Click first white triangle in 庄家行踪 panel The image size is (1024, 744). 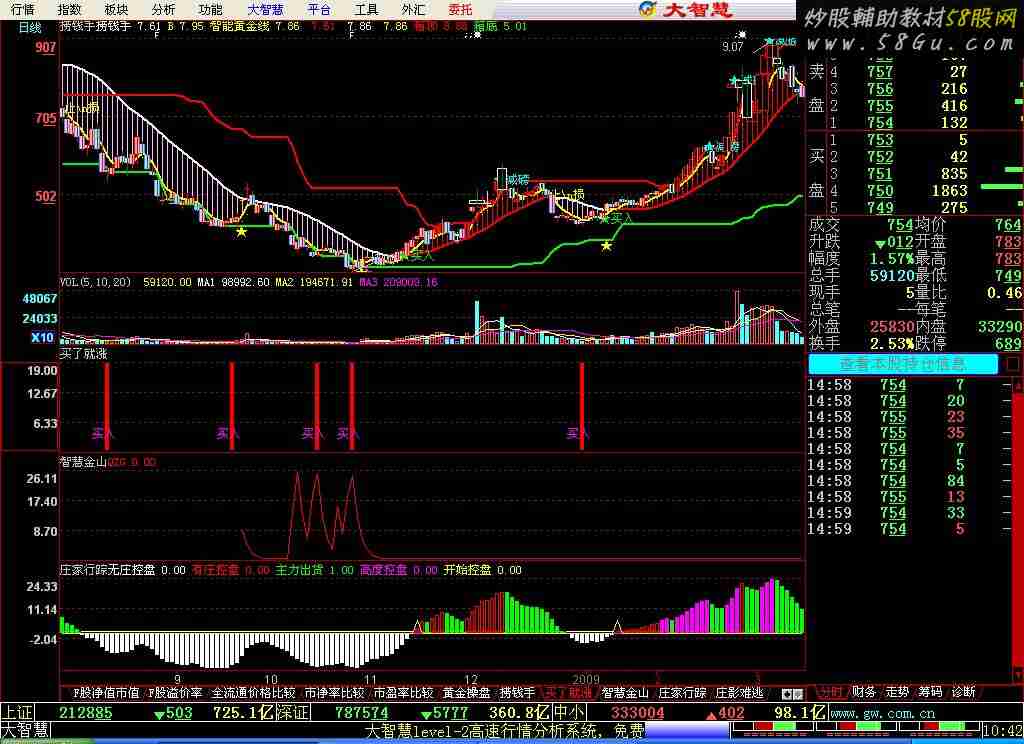point(417,627)
